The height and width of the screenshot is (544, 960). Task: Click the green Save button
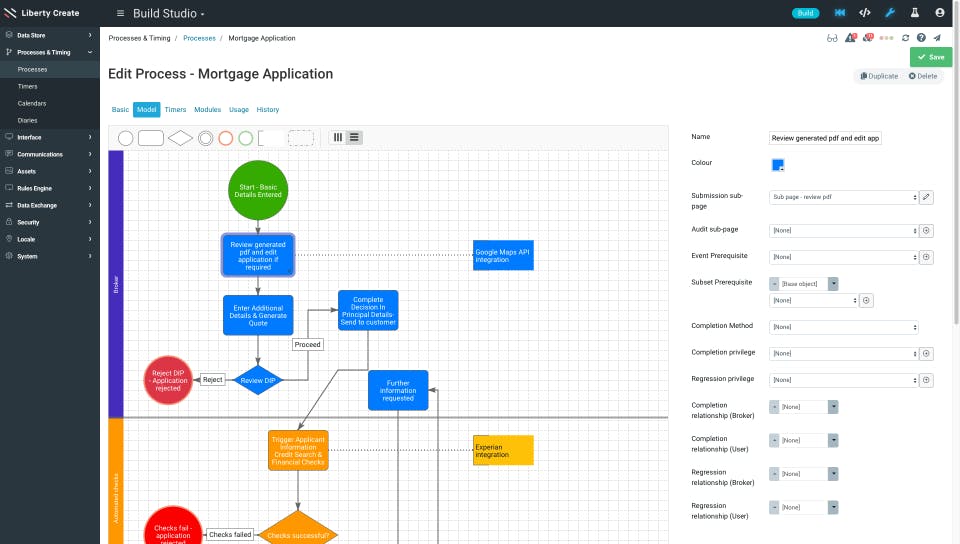point(931,57)
